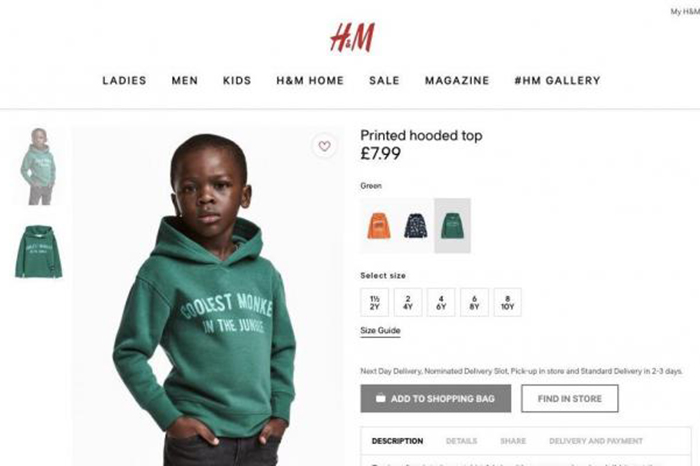Screen dimensions: 700x466
Task: Open the Kids menu
Action: 237,80
